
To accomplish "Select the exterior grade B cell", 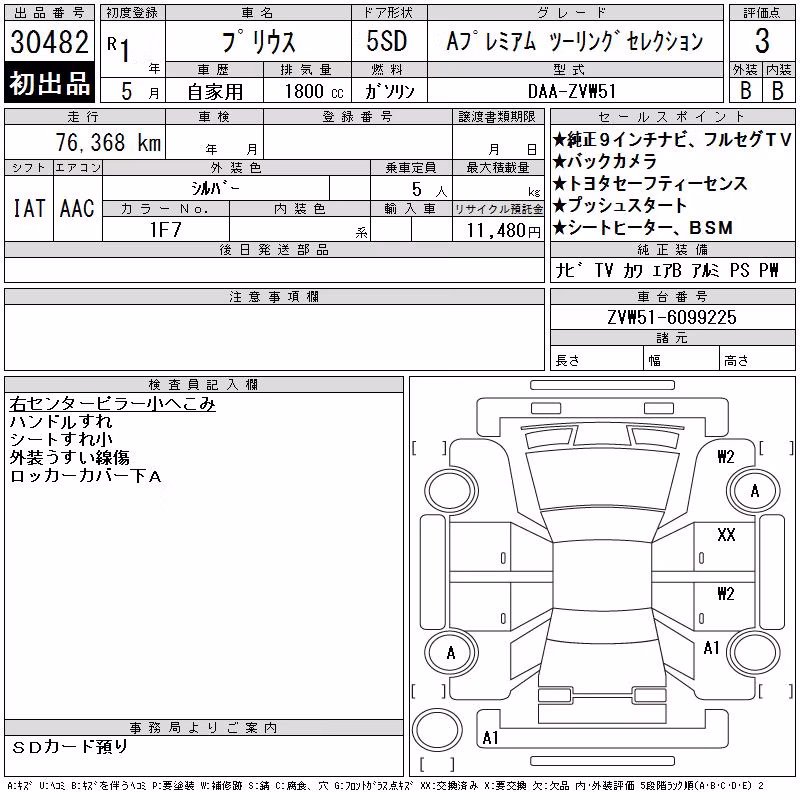I will tap(745, 90).
